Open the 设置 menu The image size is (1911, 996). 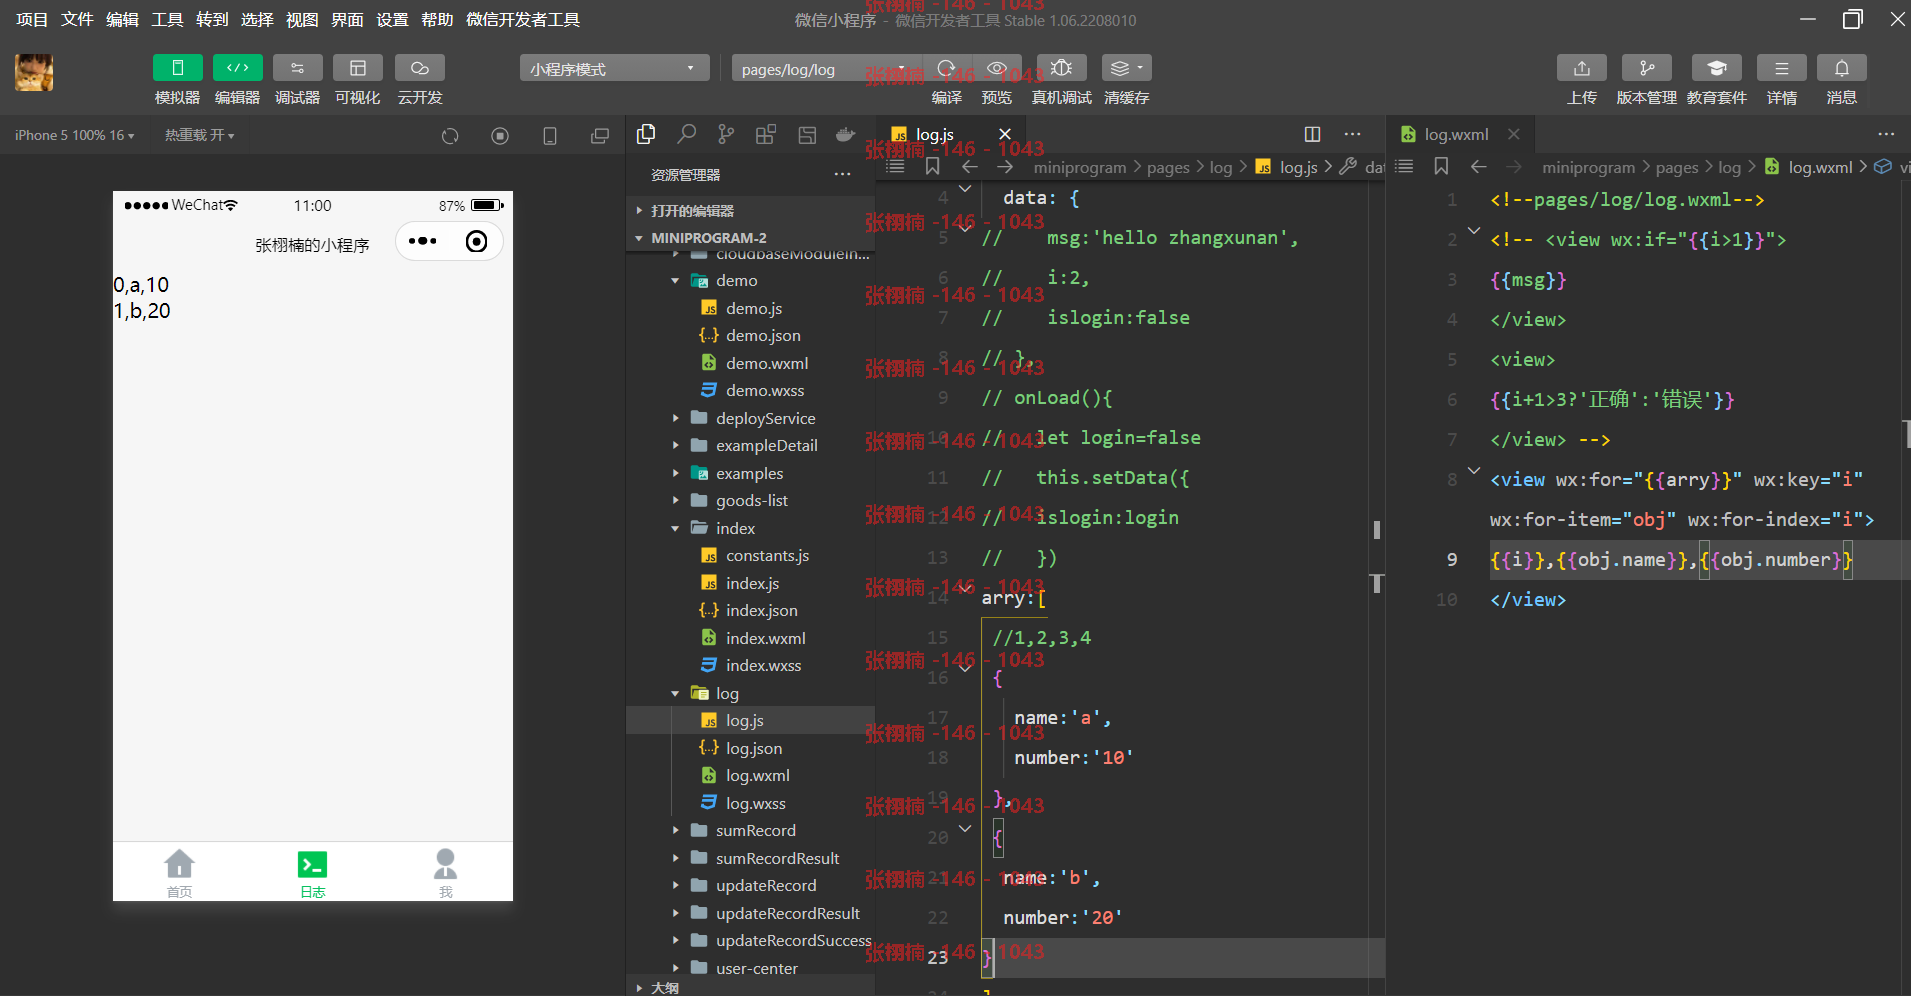(x=392, y=19)
